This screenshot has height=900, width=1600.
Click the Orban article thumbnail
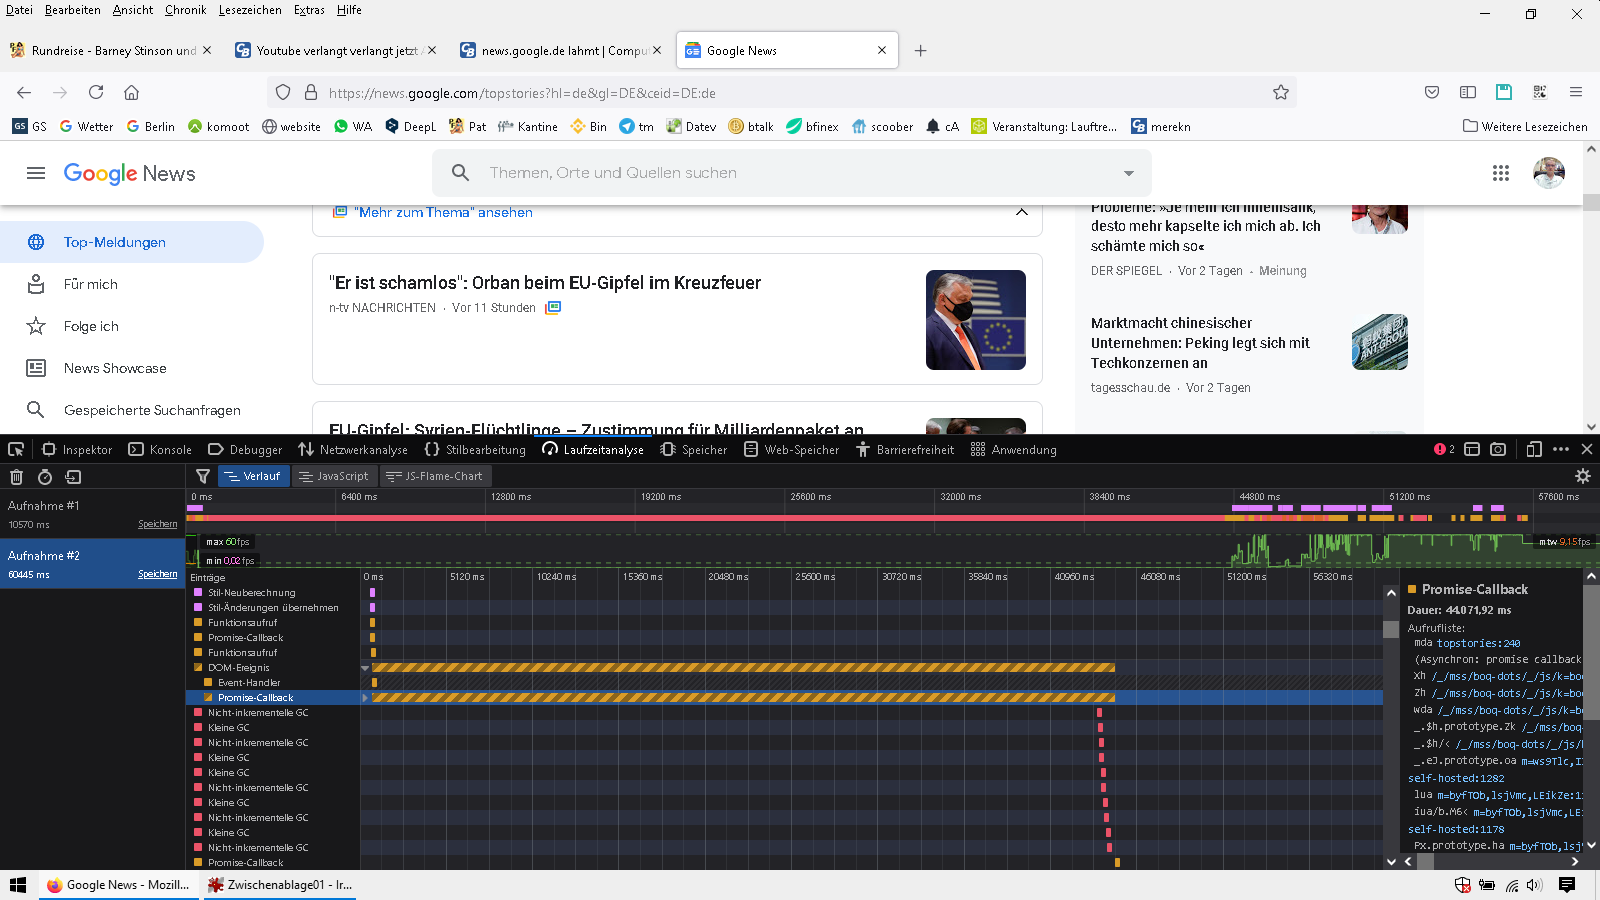pyautogui.click(x=976, y=320)
